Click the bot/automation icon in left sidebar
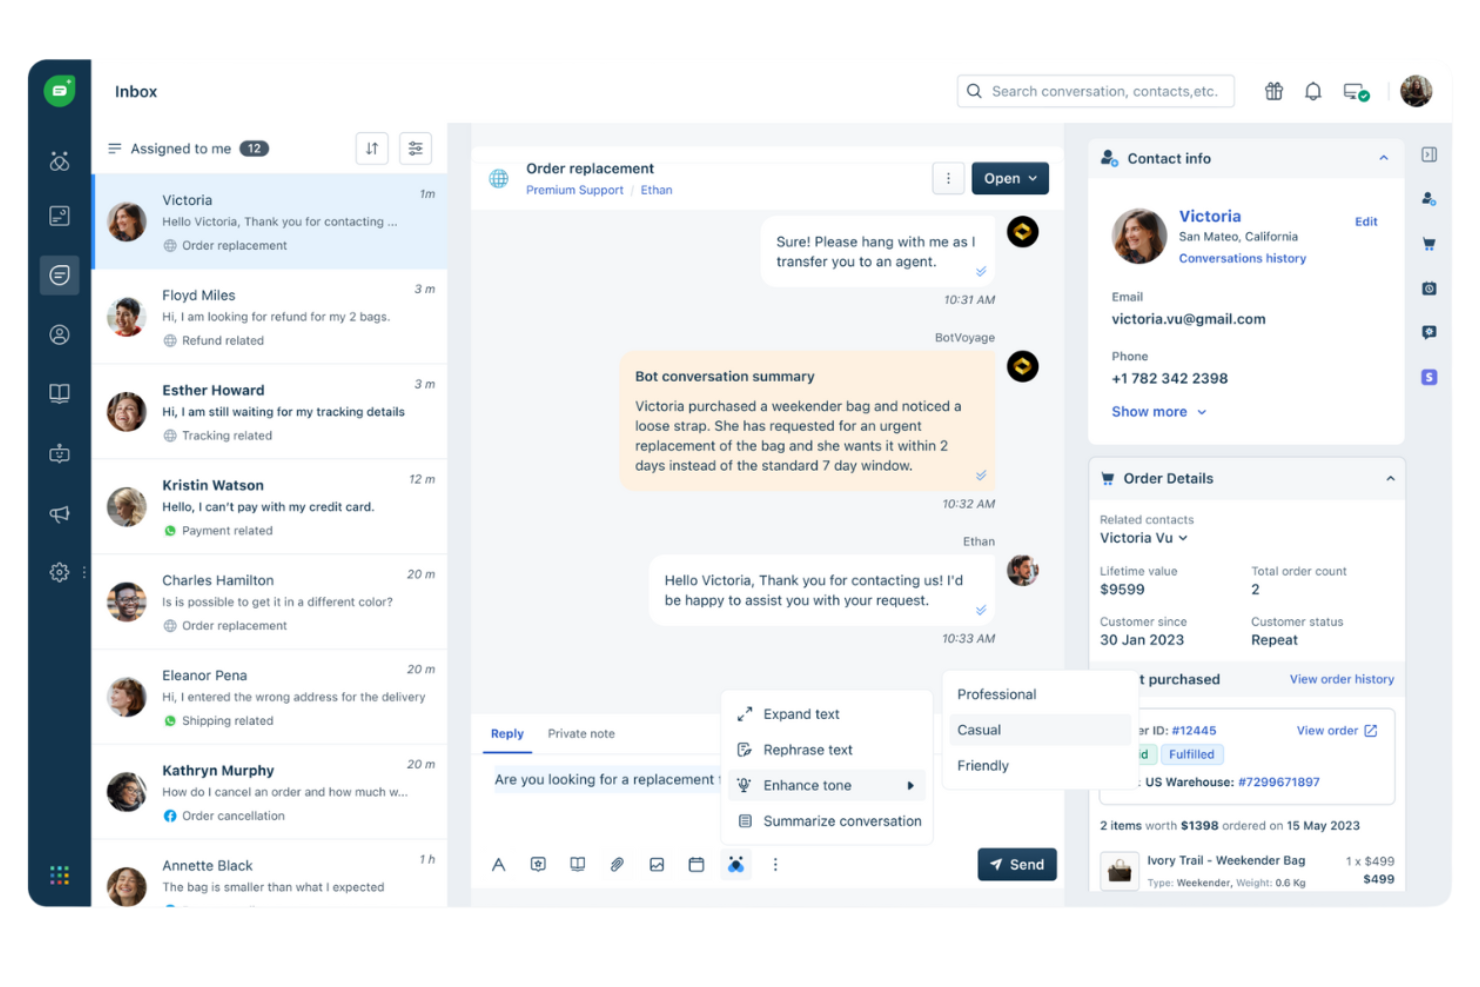This screenshot has width=1480, height=987. pyautogui.click(x=59, y=453)
